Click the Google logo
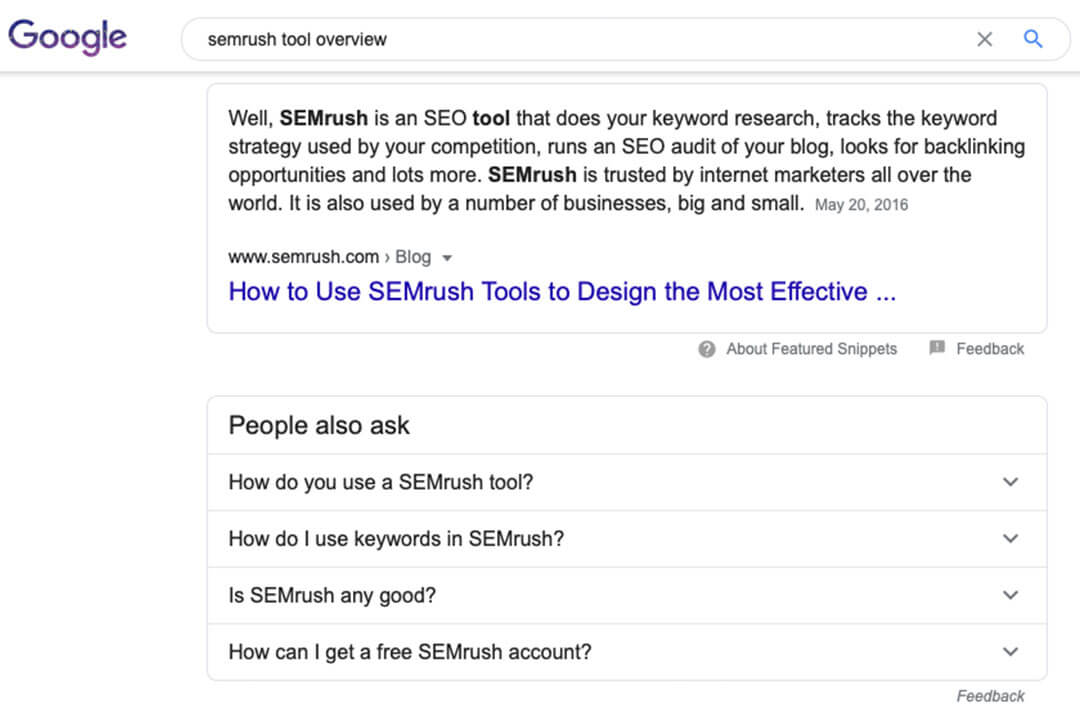Screen dimensions: 1080x720 [x=68, y=37]
